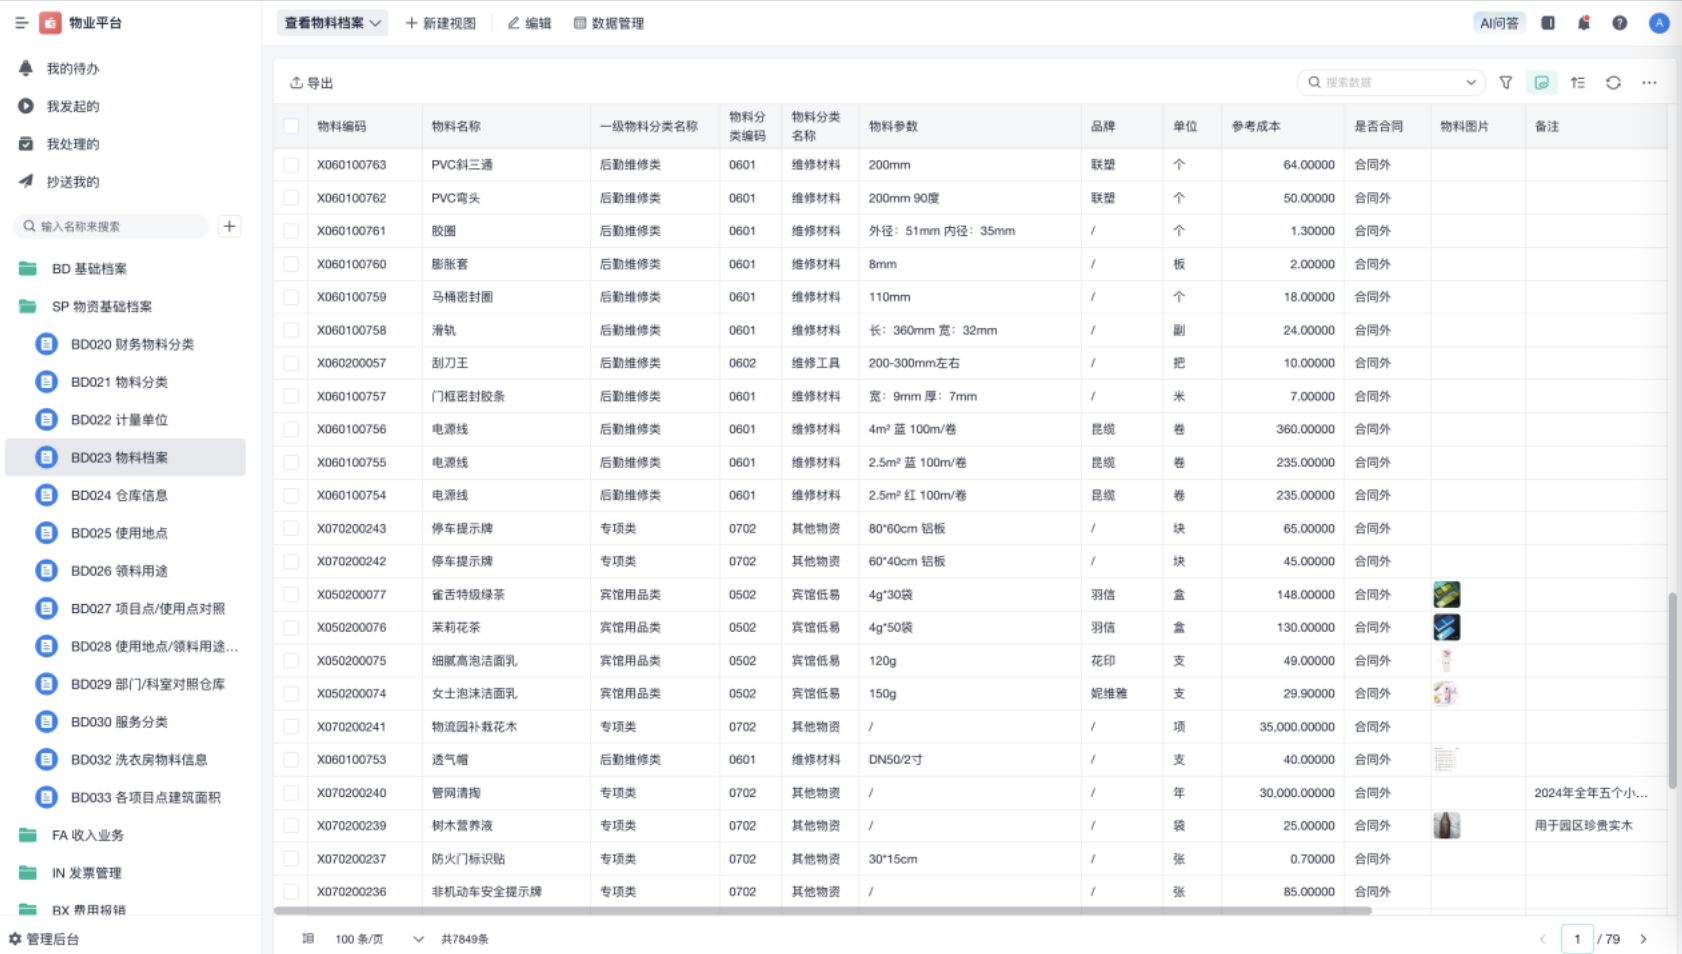
Task: Open the notifications bell in top bar
Action: 1584,22
